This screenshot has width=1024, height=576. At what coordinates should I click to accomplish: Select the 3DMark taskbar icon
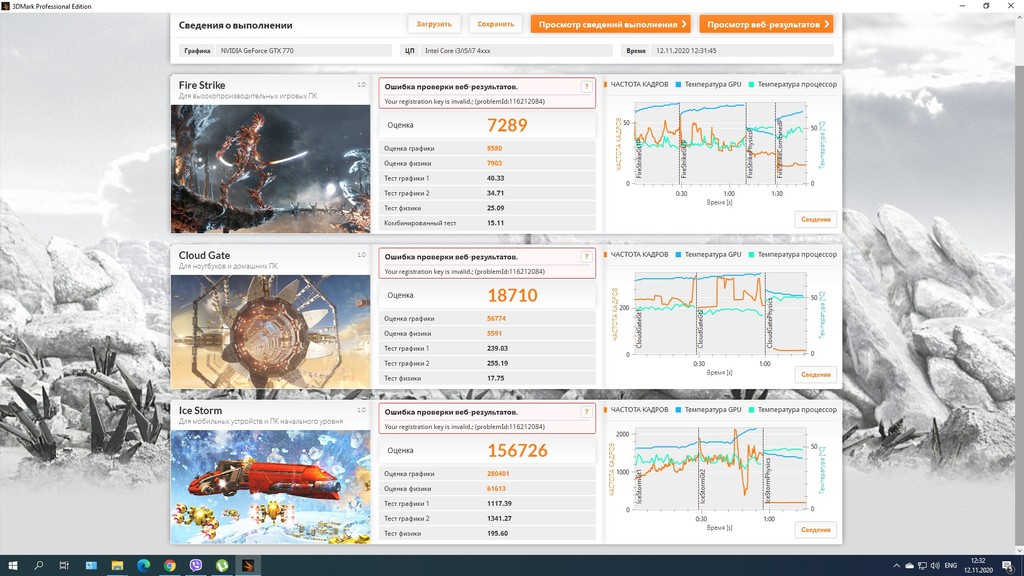(x=248, y=566)
